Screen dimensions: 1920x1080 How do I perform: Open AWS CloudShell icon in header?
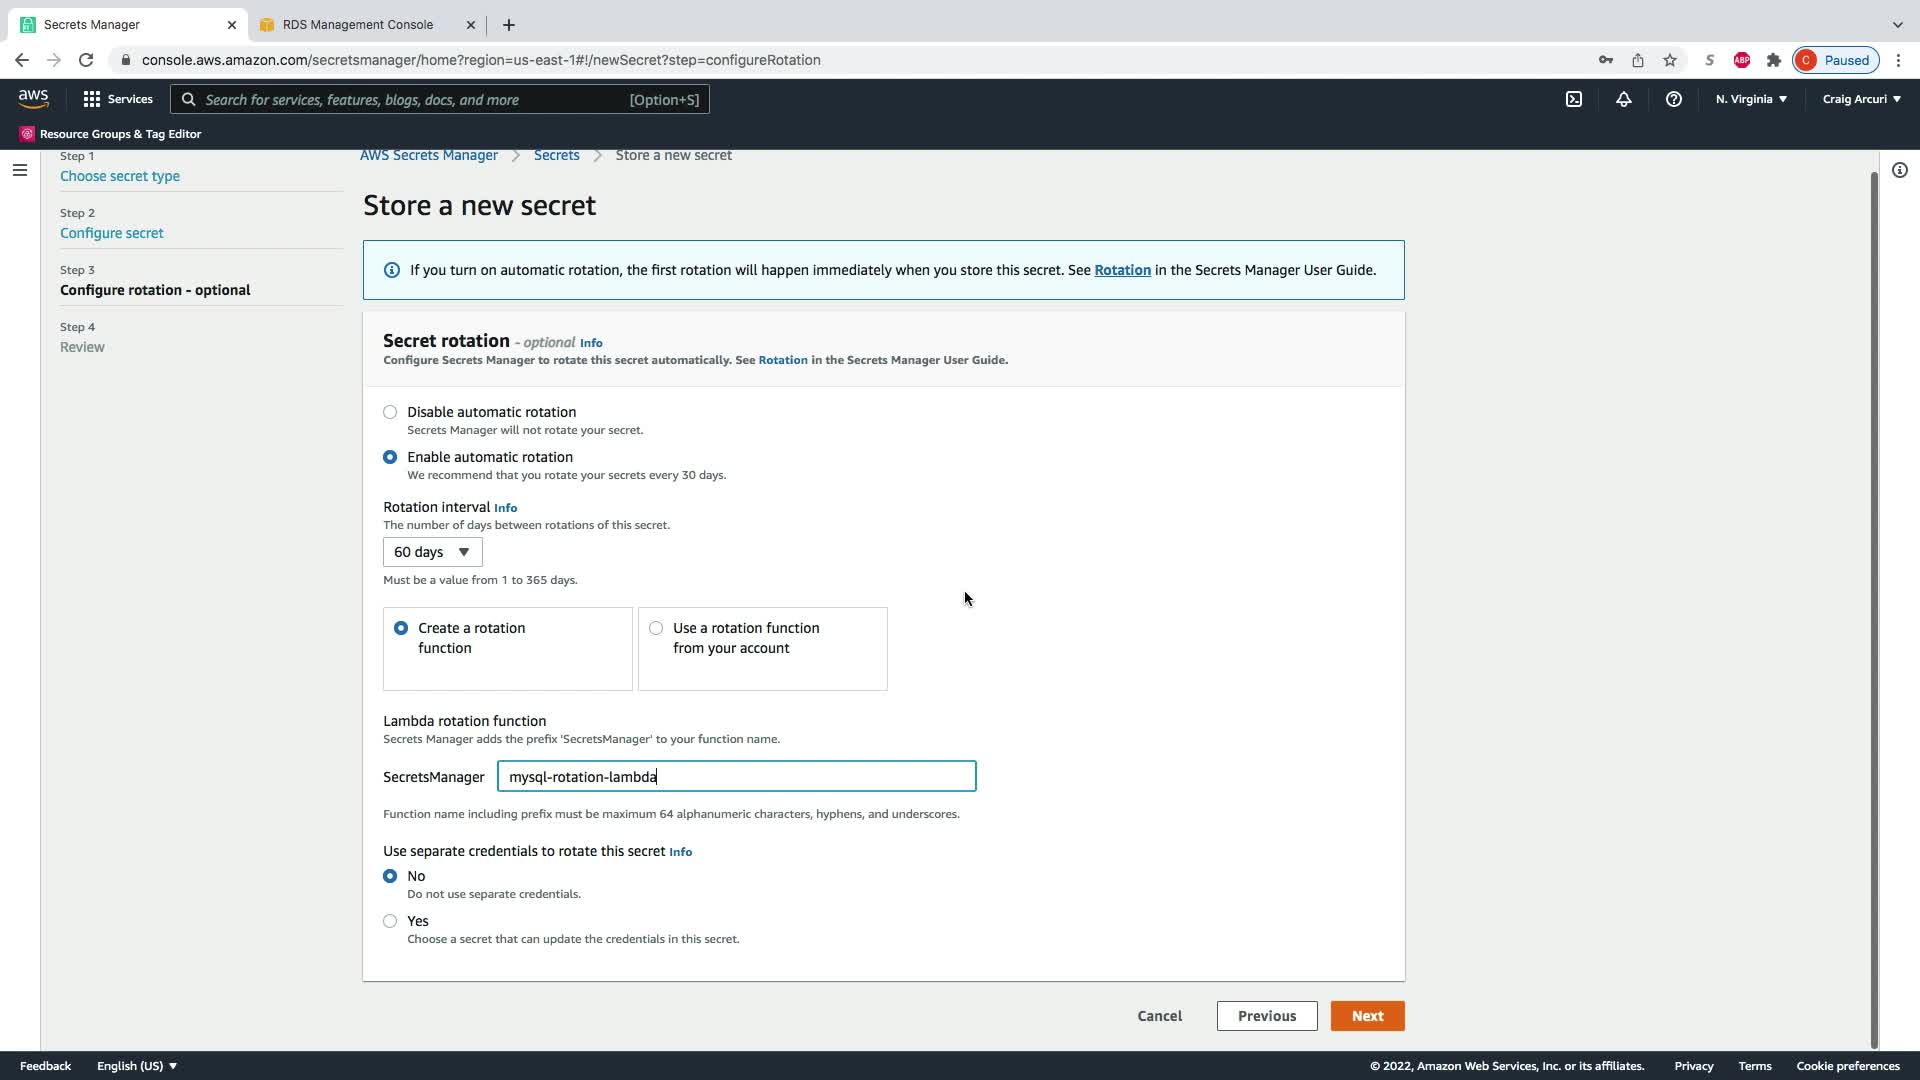1574,99
